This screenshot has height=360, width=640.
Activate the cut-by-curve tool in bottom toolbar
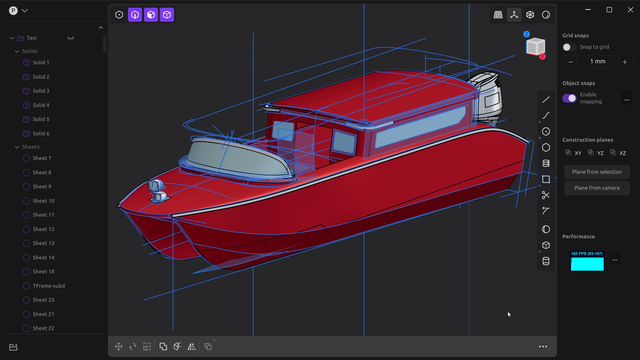click(177, 347)
